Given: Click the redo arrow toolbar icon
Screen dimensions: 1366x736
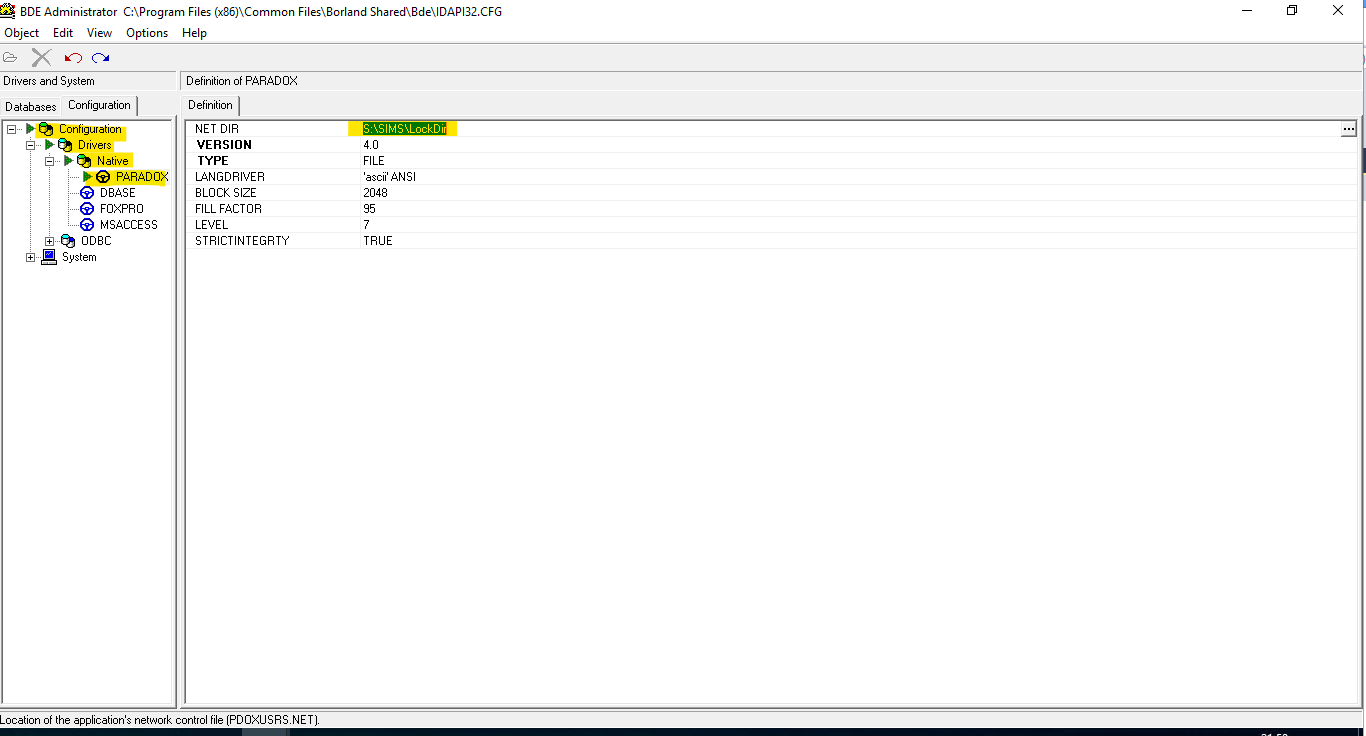Looking at the screenshot, I should click(99, 57).
